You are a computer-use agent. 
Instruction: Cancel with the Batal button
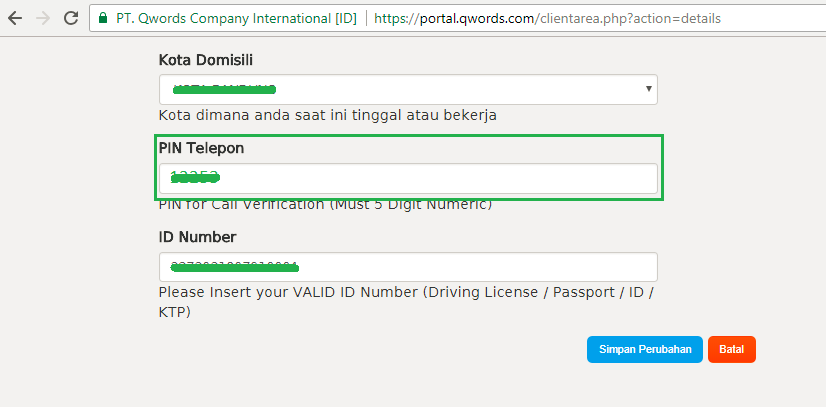tap(731, 349)
